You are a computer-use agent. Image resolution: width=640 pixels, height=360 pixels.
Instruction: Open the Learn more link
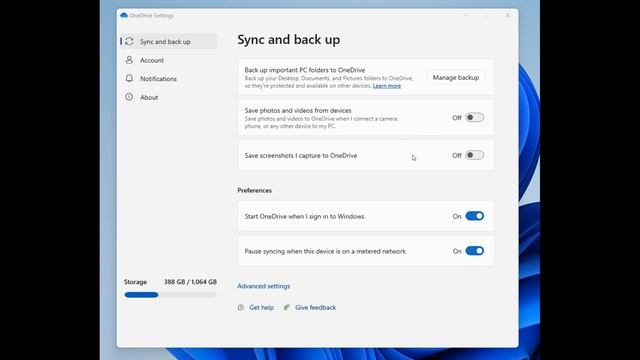coord(387,86)
